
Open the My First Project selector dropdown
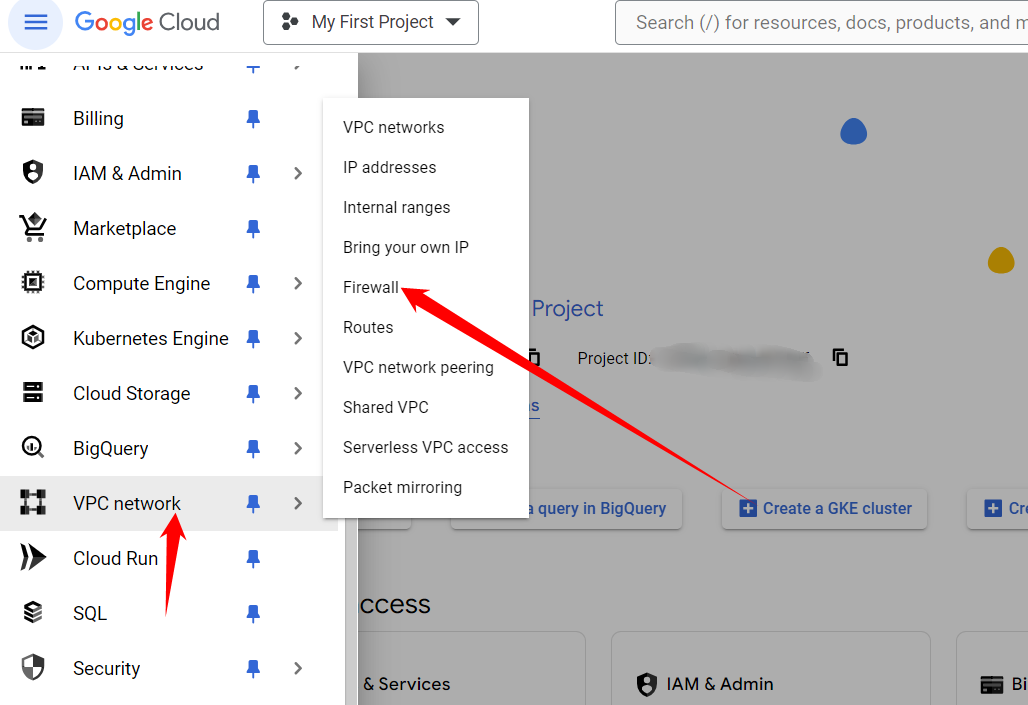[371, 22]
